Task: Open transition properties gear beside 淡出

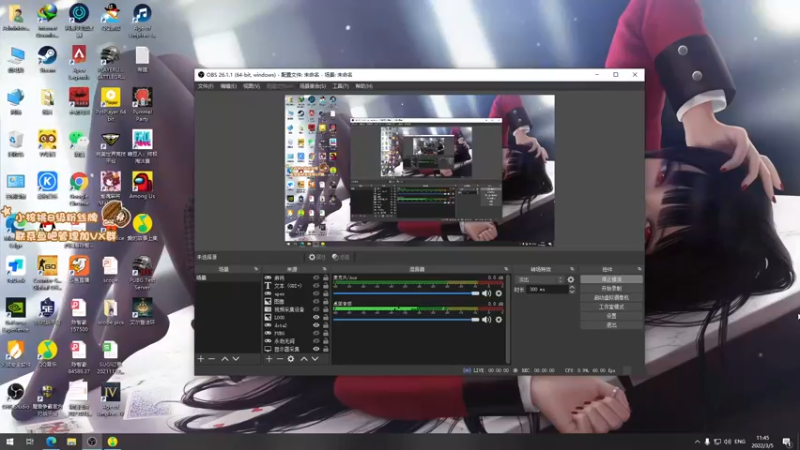Action: (x=571, y=280)
